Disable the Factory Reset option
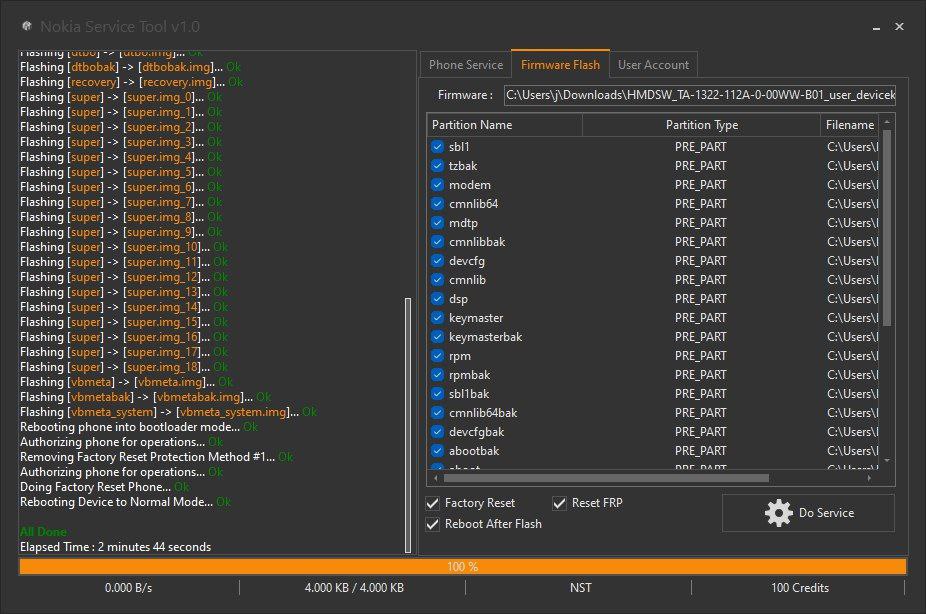The image size is (926, 614). 433,502
